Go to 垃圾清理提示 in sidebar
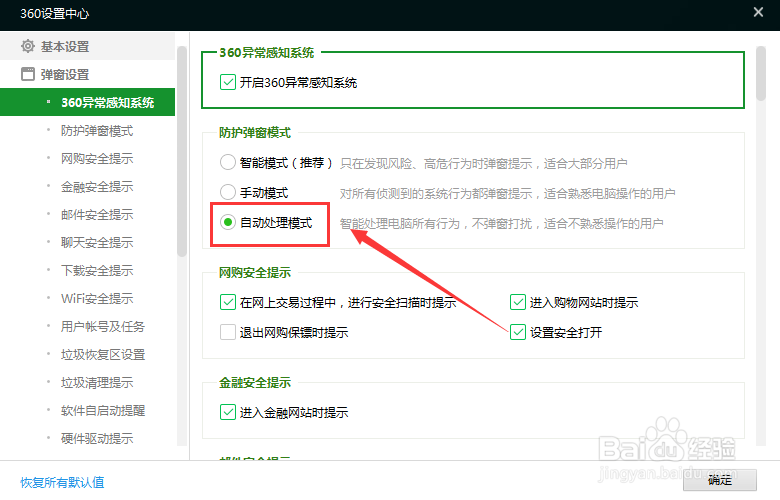Viewport: 780px width, 500px height. coord(97,383)
